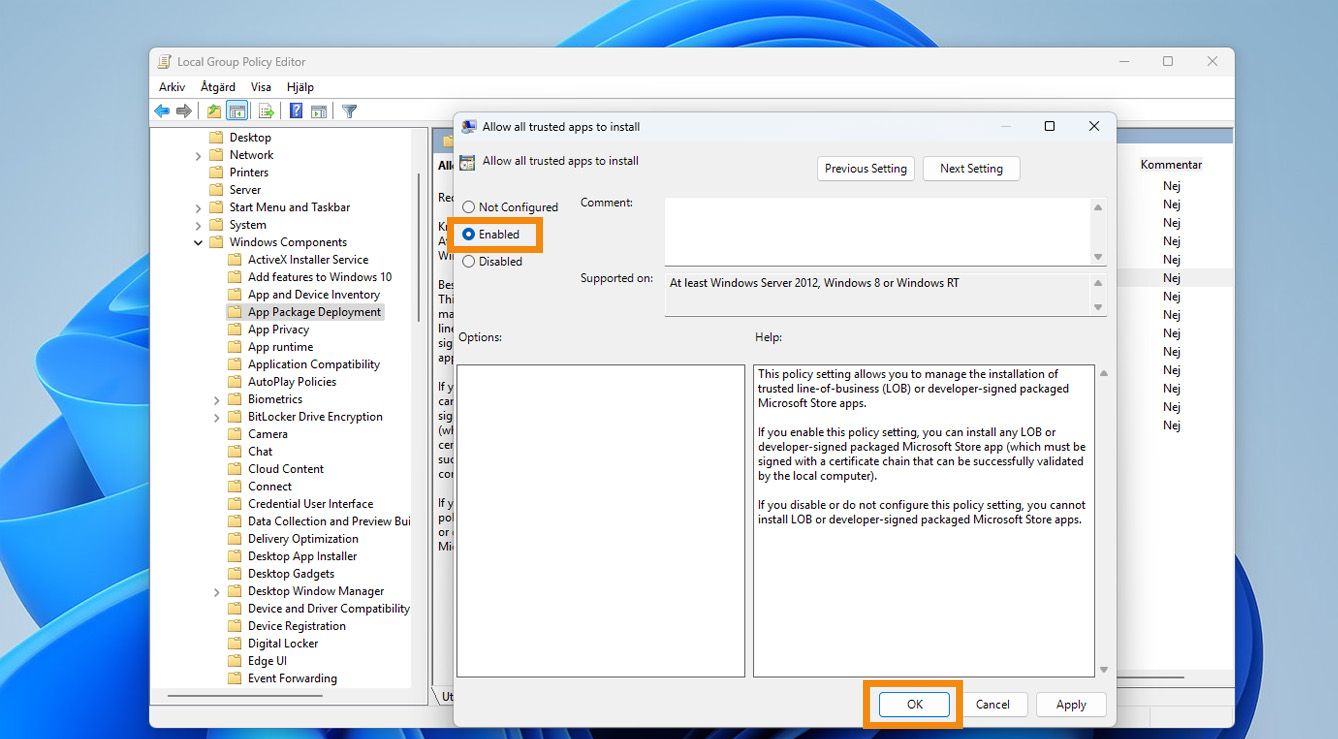1338x739 pixels.
Task: Confirm with the OK button
Action: [915, 704]
